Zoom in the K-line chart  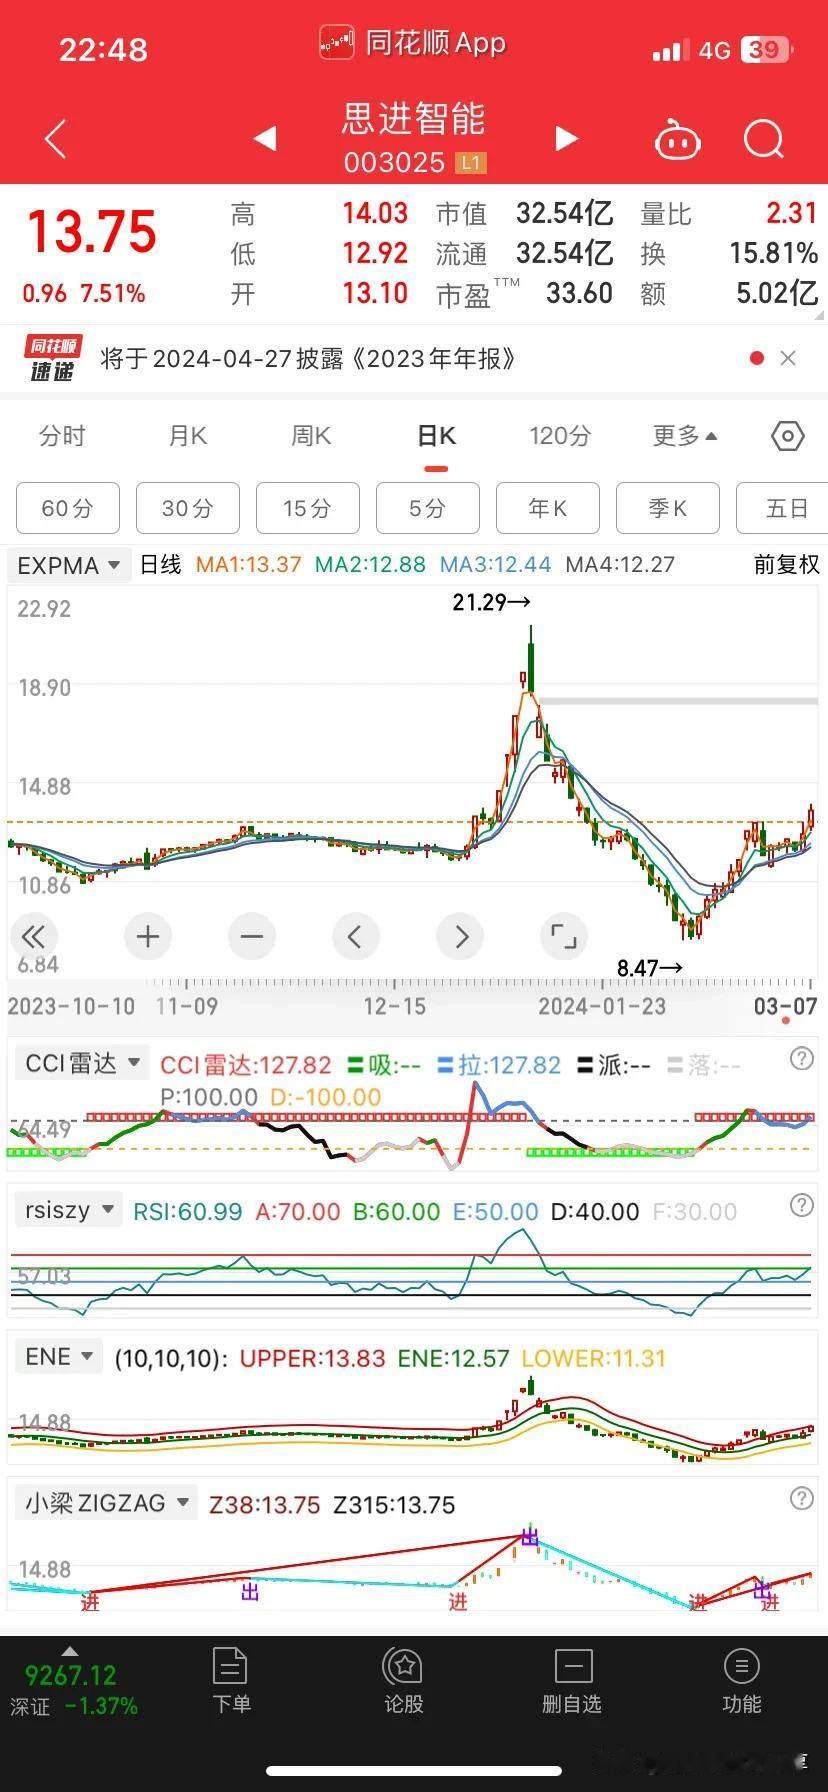coord(148,937)
